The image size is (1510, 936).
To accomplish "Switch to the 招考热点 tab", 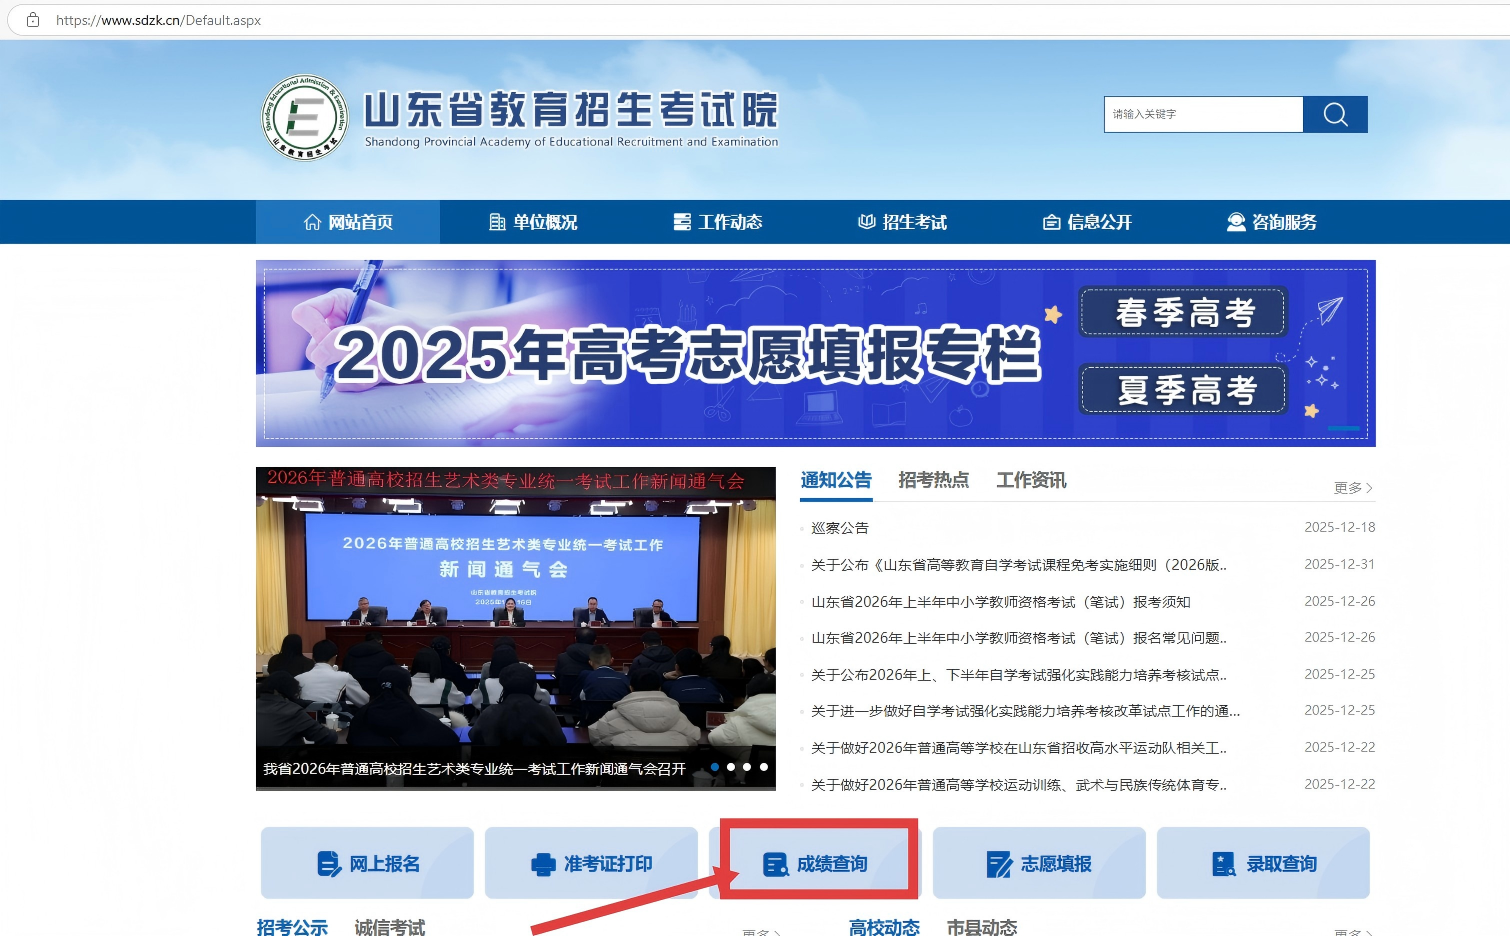I will tap(933, 480).
